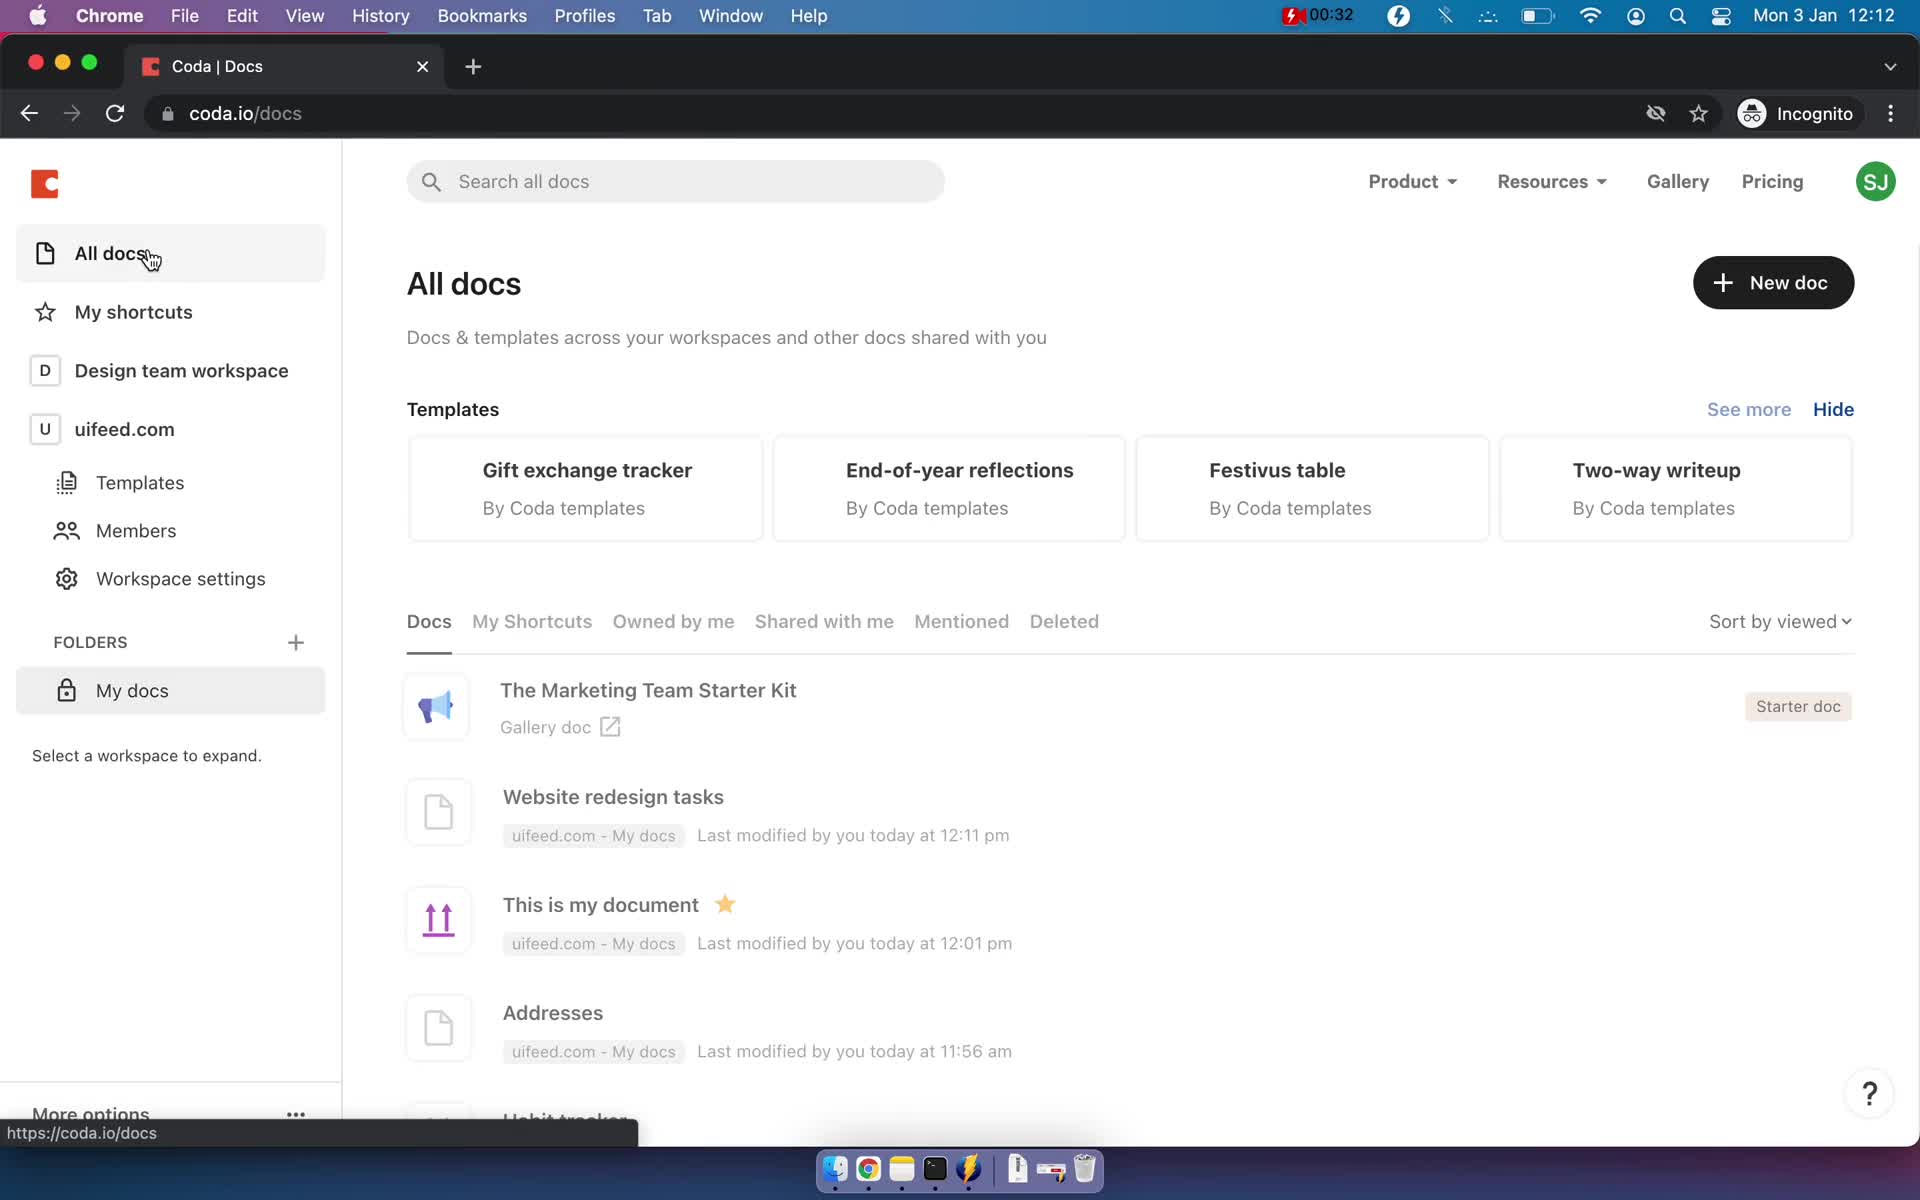
Task: Add a new folder with plus icon
Action: pos(296,642)
